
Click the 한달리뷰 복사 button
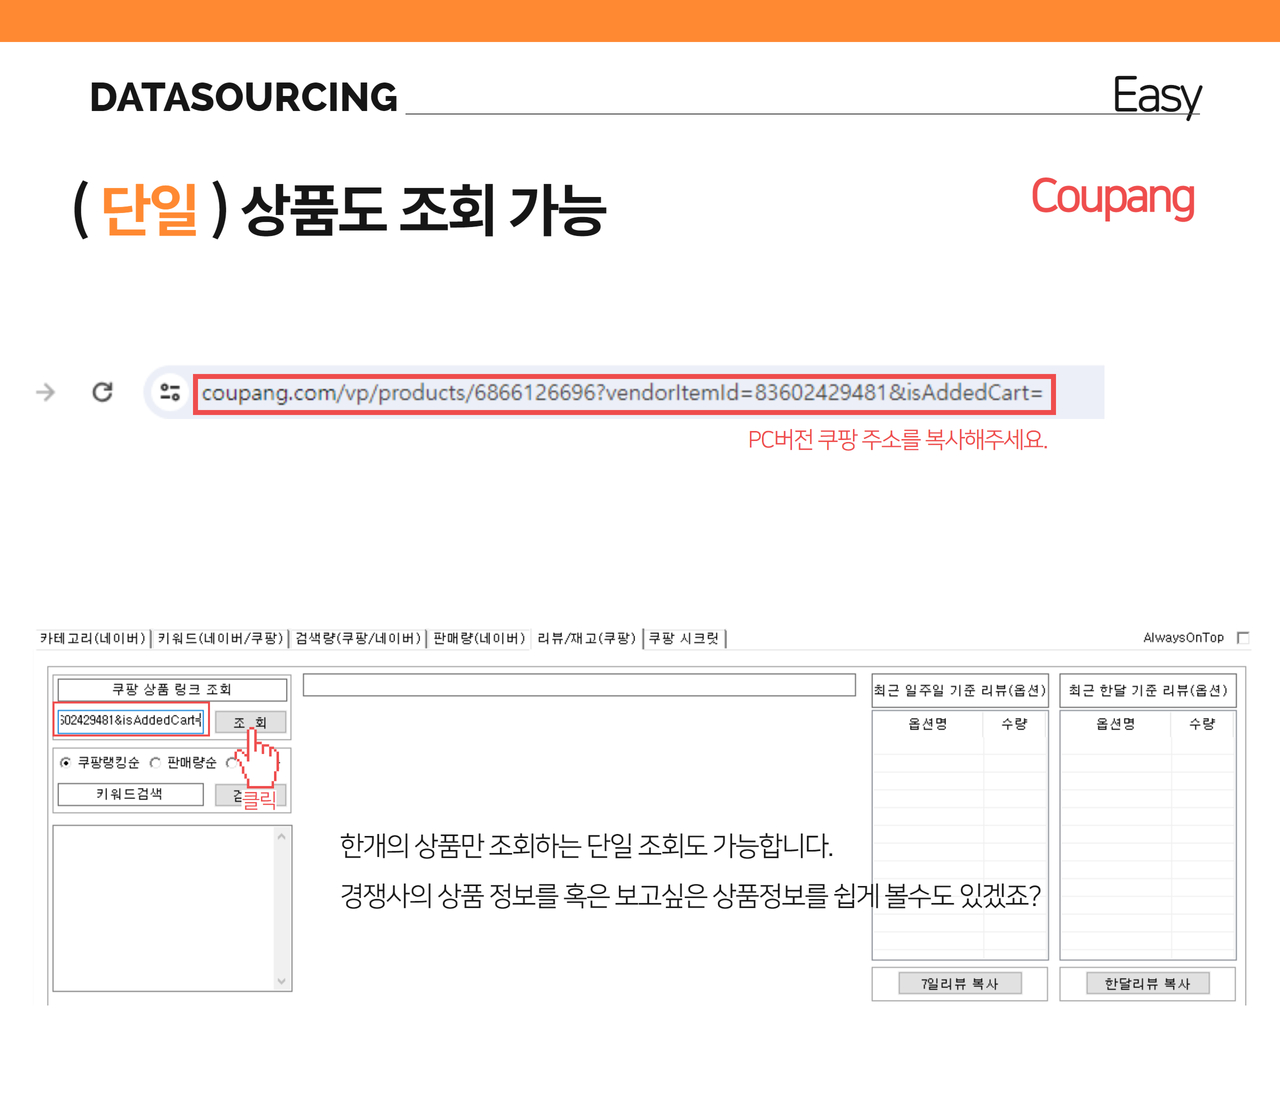pyautogui.click(x=1148, y=984)
